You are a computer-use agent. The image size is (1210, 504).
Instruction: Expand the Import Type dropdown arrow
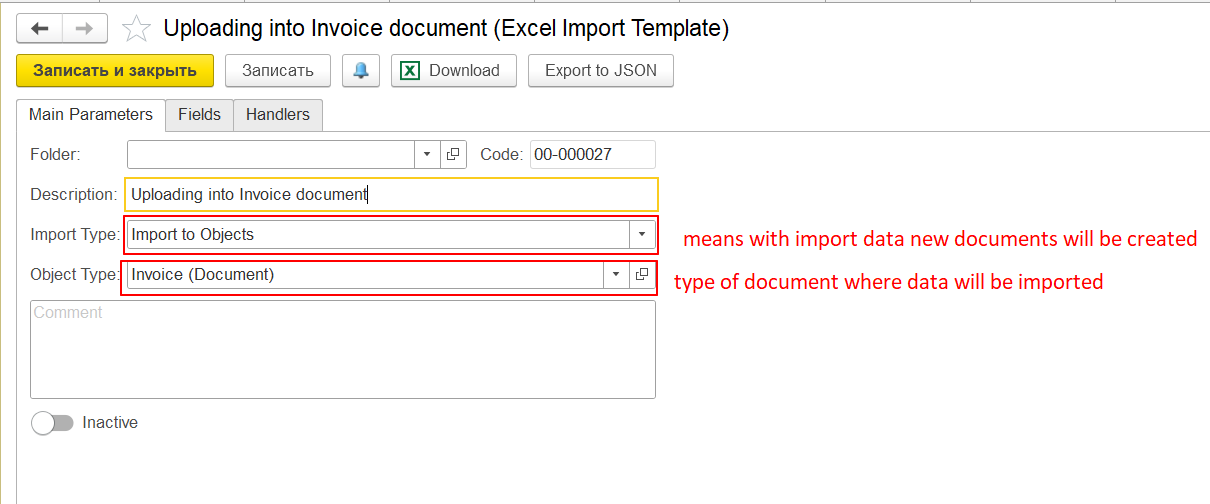coord(641,235)
